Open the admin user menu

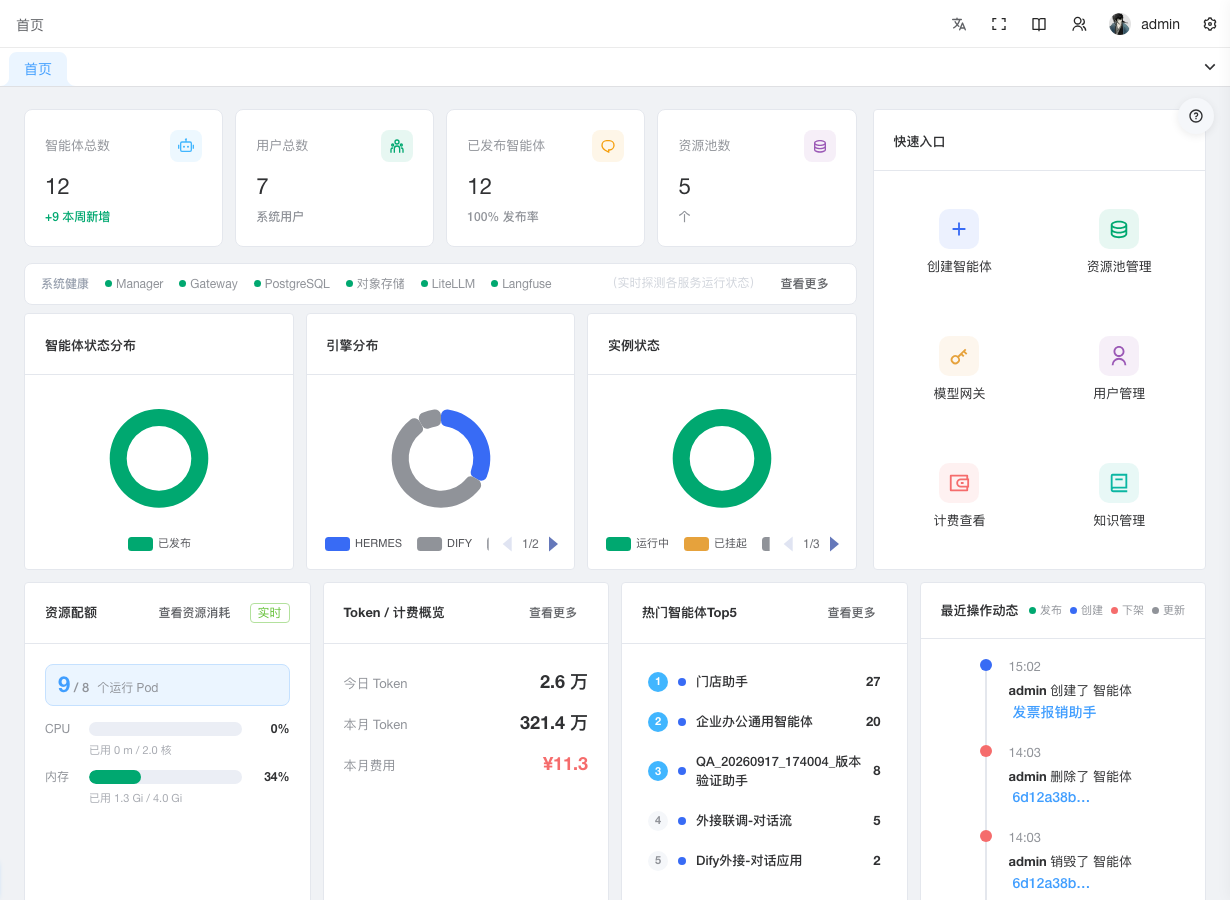(1145, 24)
